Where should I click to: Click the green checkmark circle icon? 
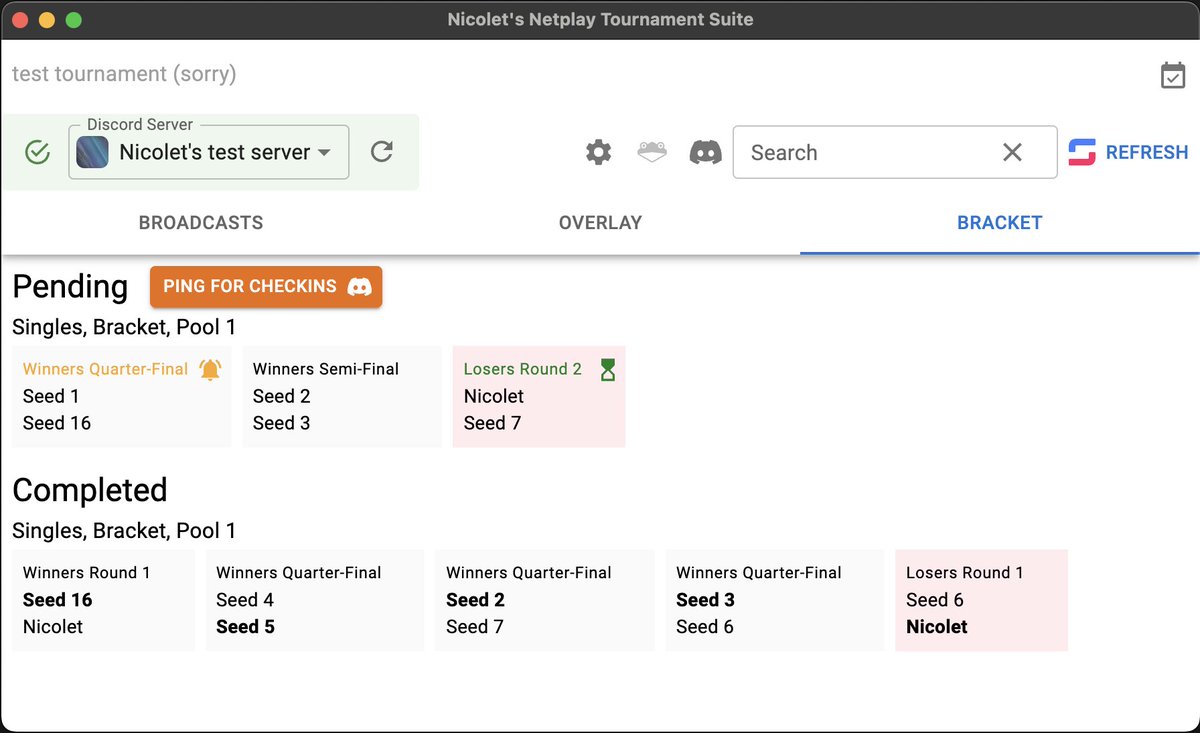[x=37, y=152]
